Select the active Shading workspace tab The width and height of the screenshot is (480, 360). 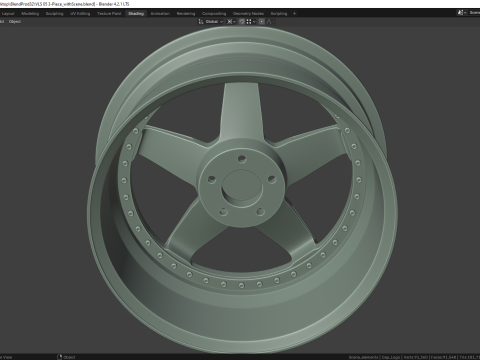pyautogui.click(x=136, y=14)
